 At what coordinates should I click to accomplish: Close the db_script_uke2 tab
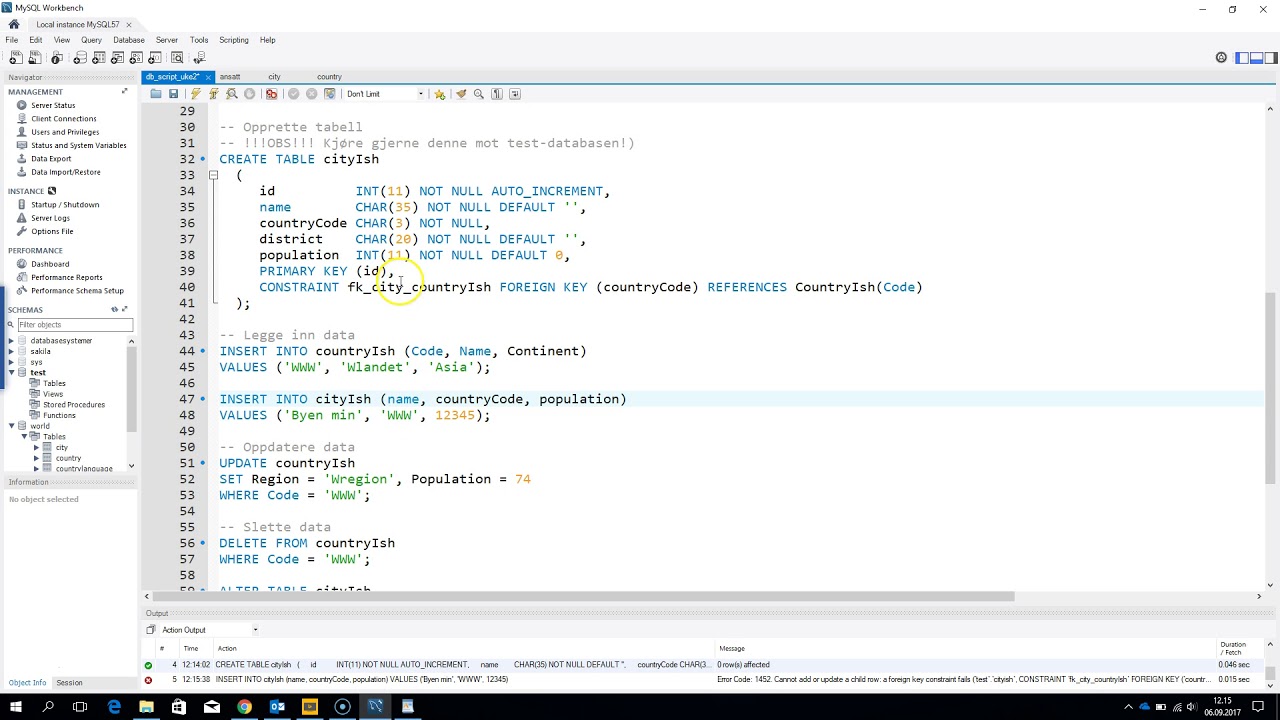tap(208, 77)
